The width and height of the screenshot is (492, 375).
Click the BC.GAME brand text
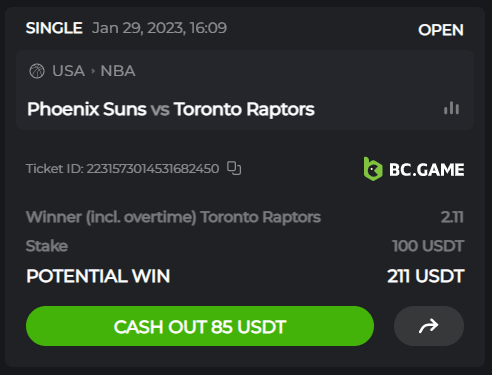[x=427, y=170]
